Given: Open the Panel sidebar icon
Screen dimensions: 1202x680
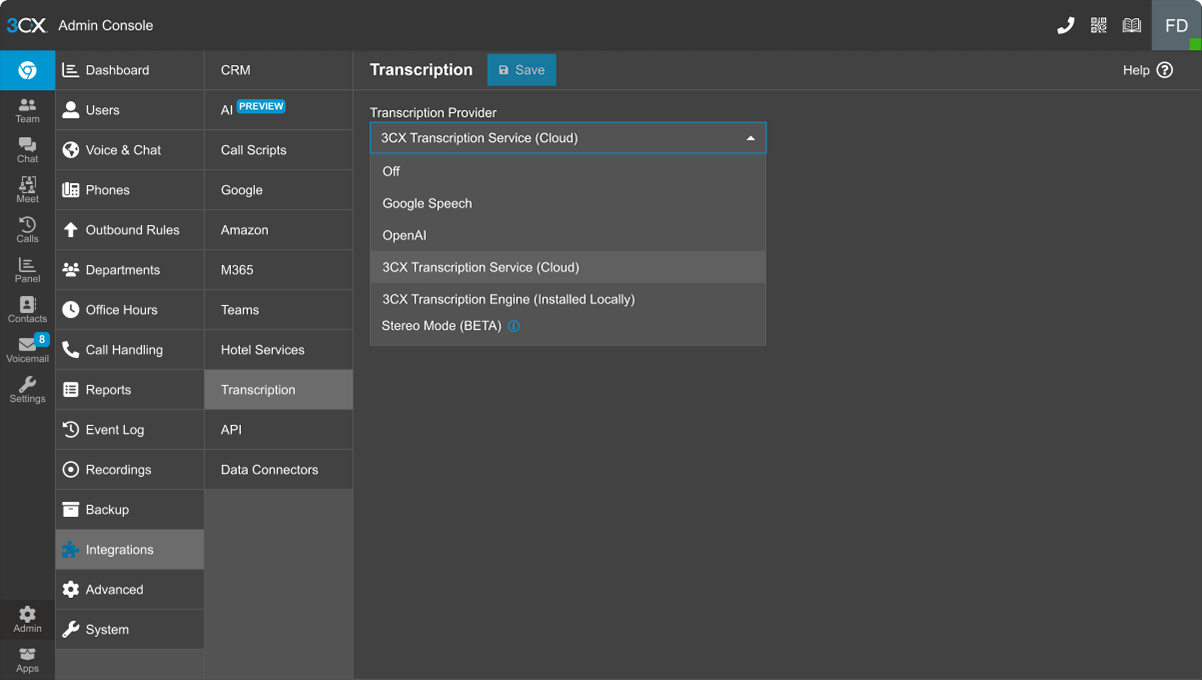Looking at the screenshot, I should pyautogui.click(x=27, y=270).
